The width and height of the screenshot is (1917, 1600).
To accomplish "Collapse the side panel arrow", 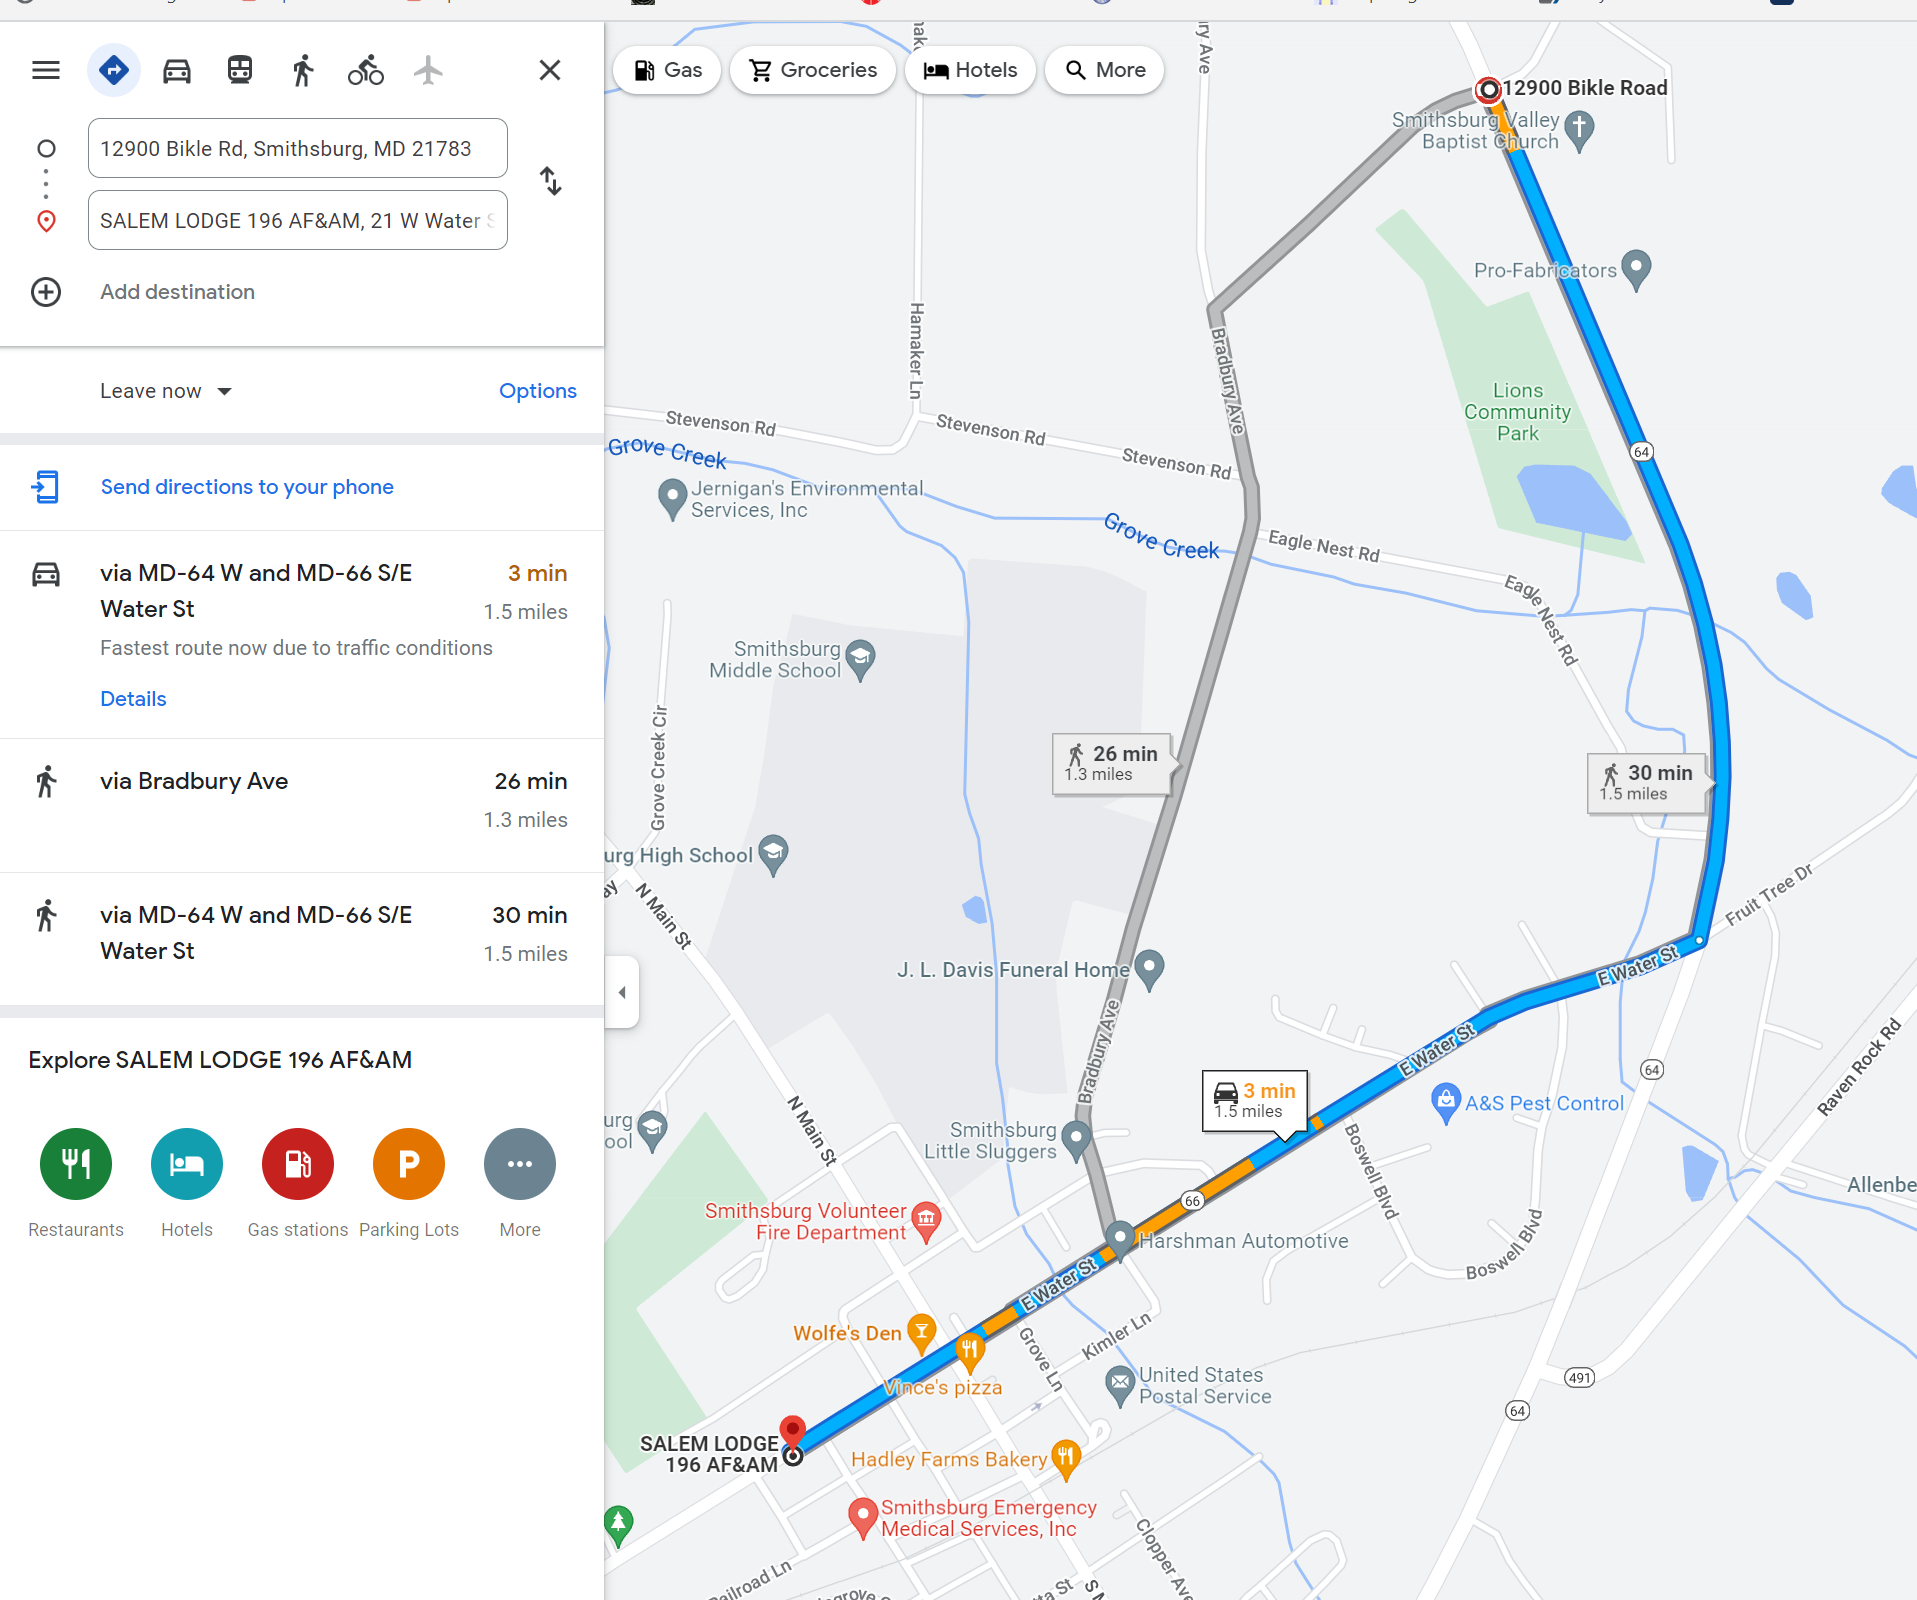I will pyautogui.click(x=622, y=992).
